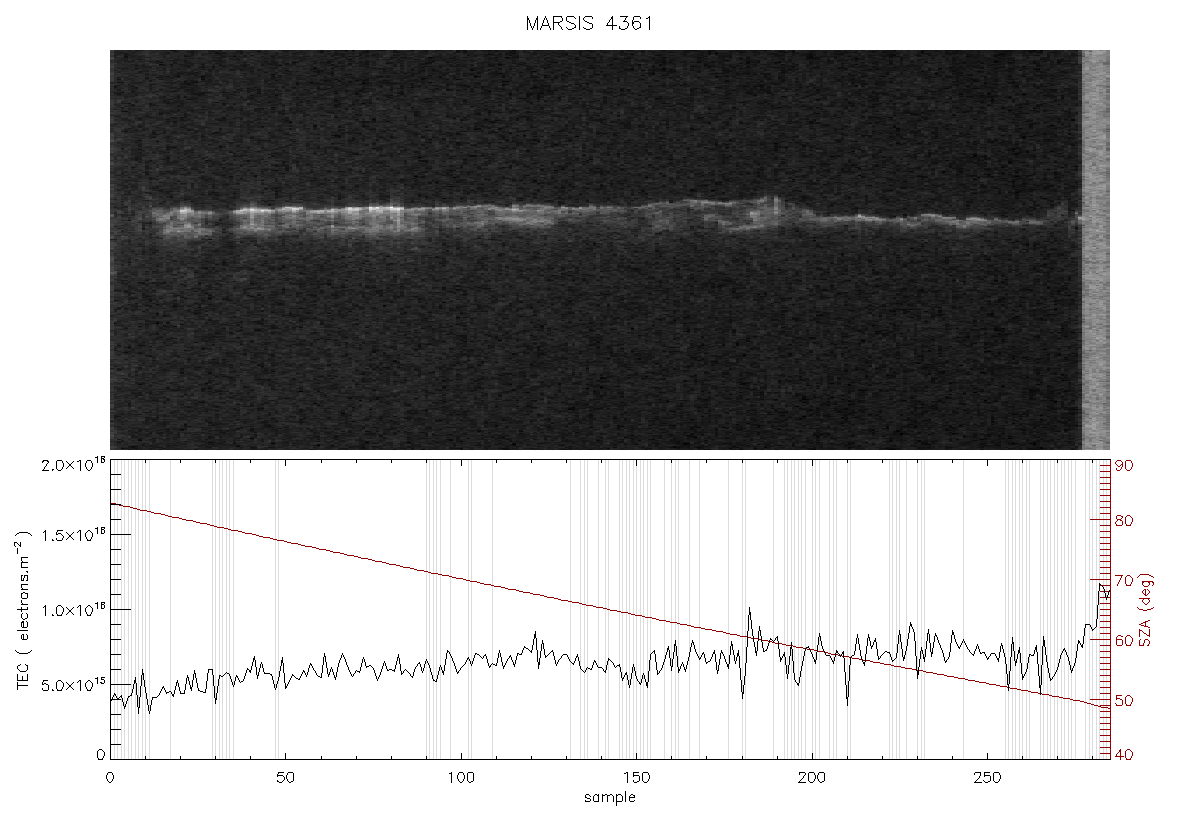Click x-axis tick label 150
Image resolution: width=1180 pixels, height=830 pixels.
pyautogui.click(x=637, y=777)
